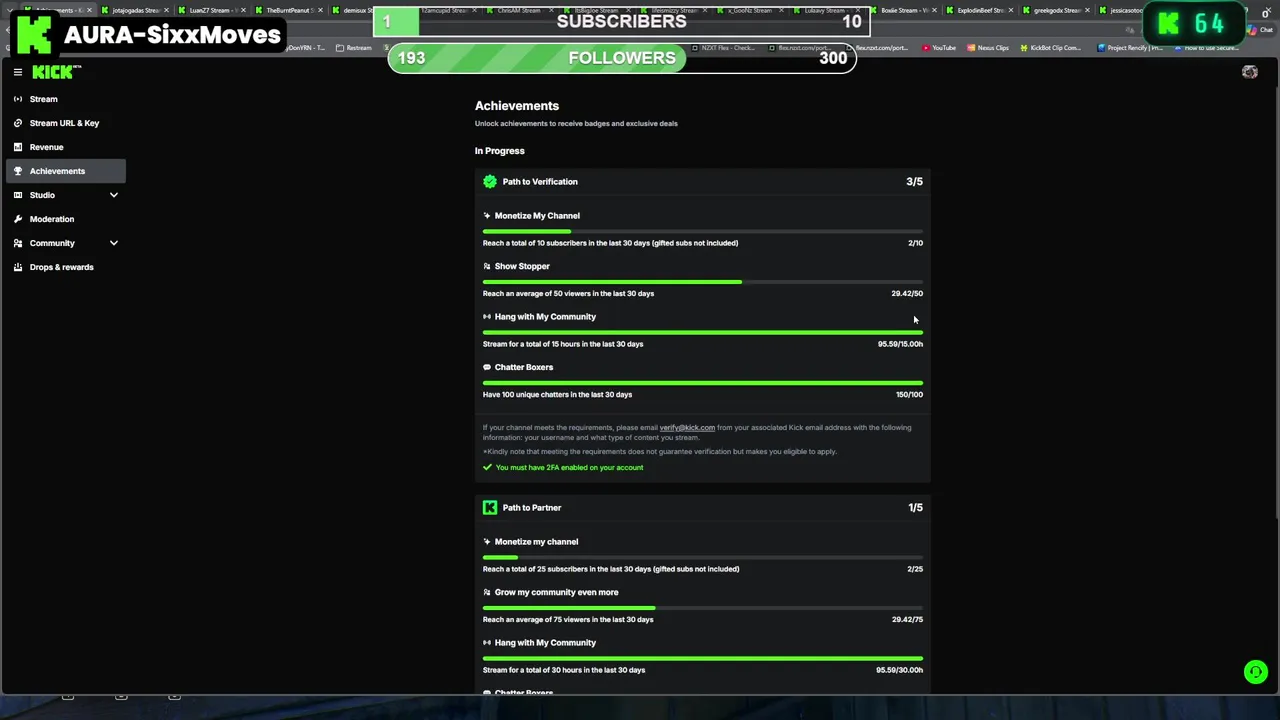Switch to the Bowie Stream browser tab
Image resolution: width=1280 pixels, height=720 pixels.
tap(904, 10)
